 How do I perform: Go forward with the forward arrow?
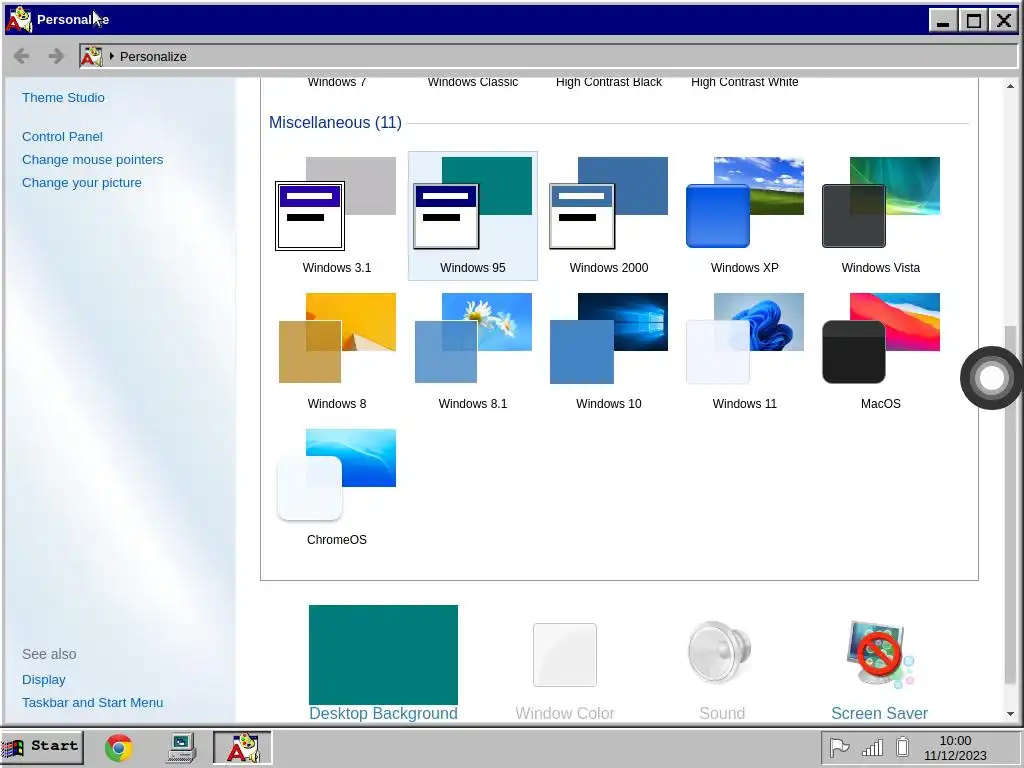click(x=56, y=56)
